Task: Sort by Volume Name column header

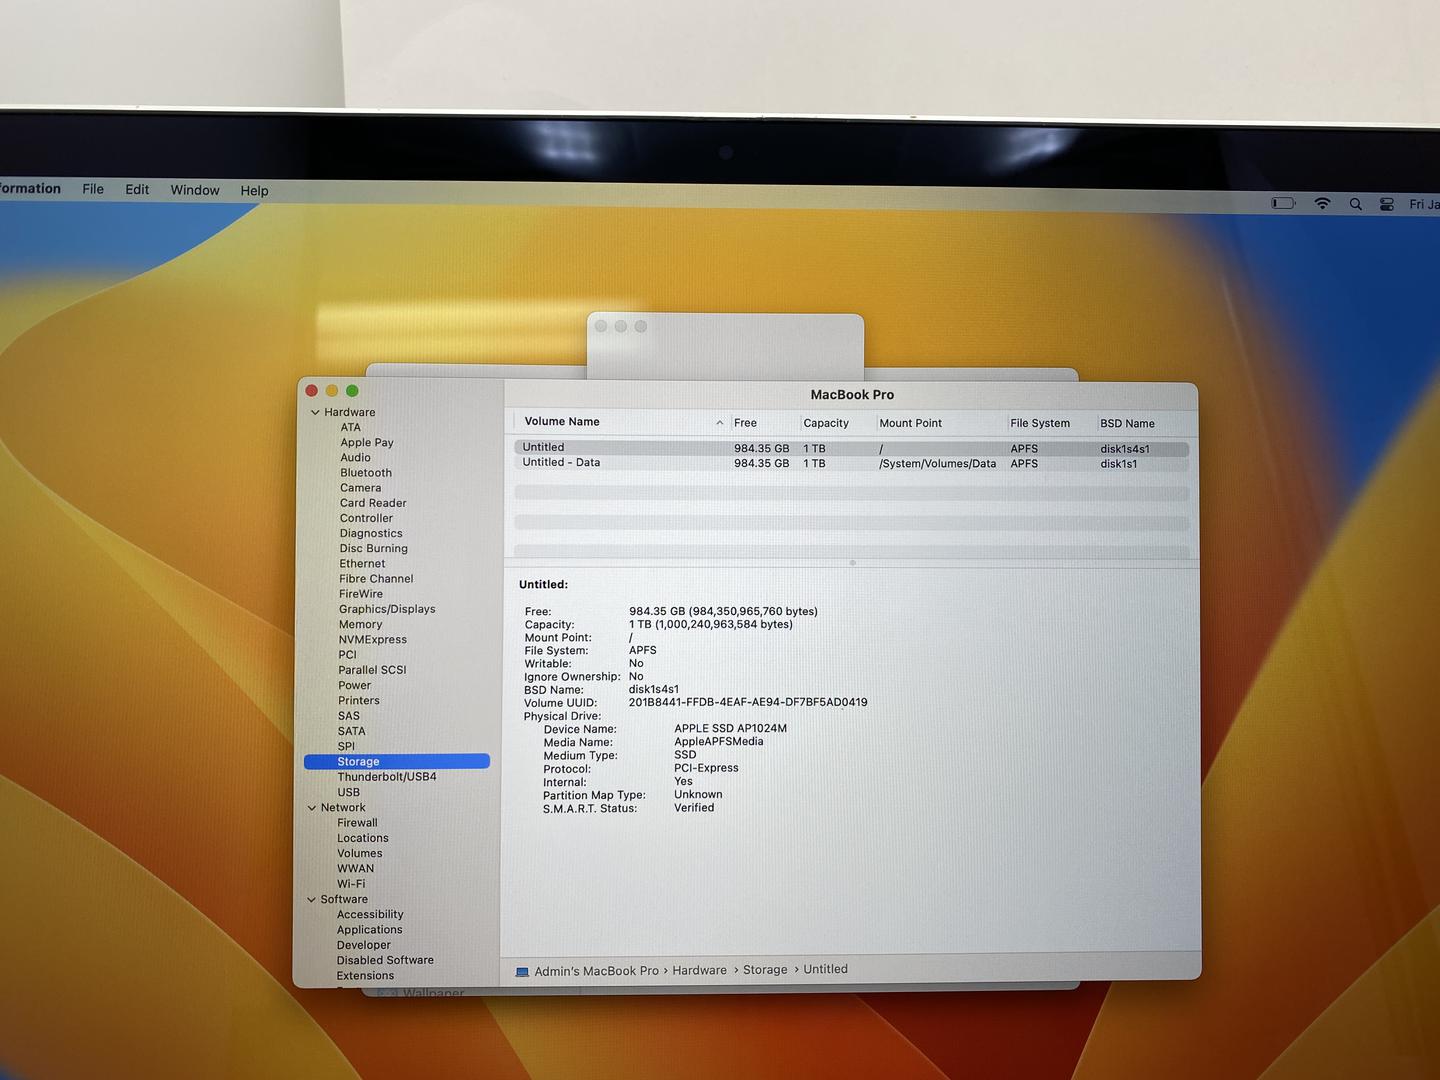Action: (x=562, y=422)
